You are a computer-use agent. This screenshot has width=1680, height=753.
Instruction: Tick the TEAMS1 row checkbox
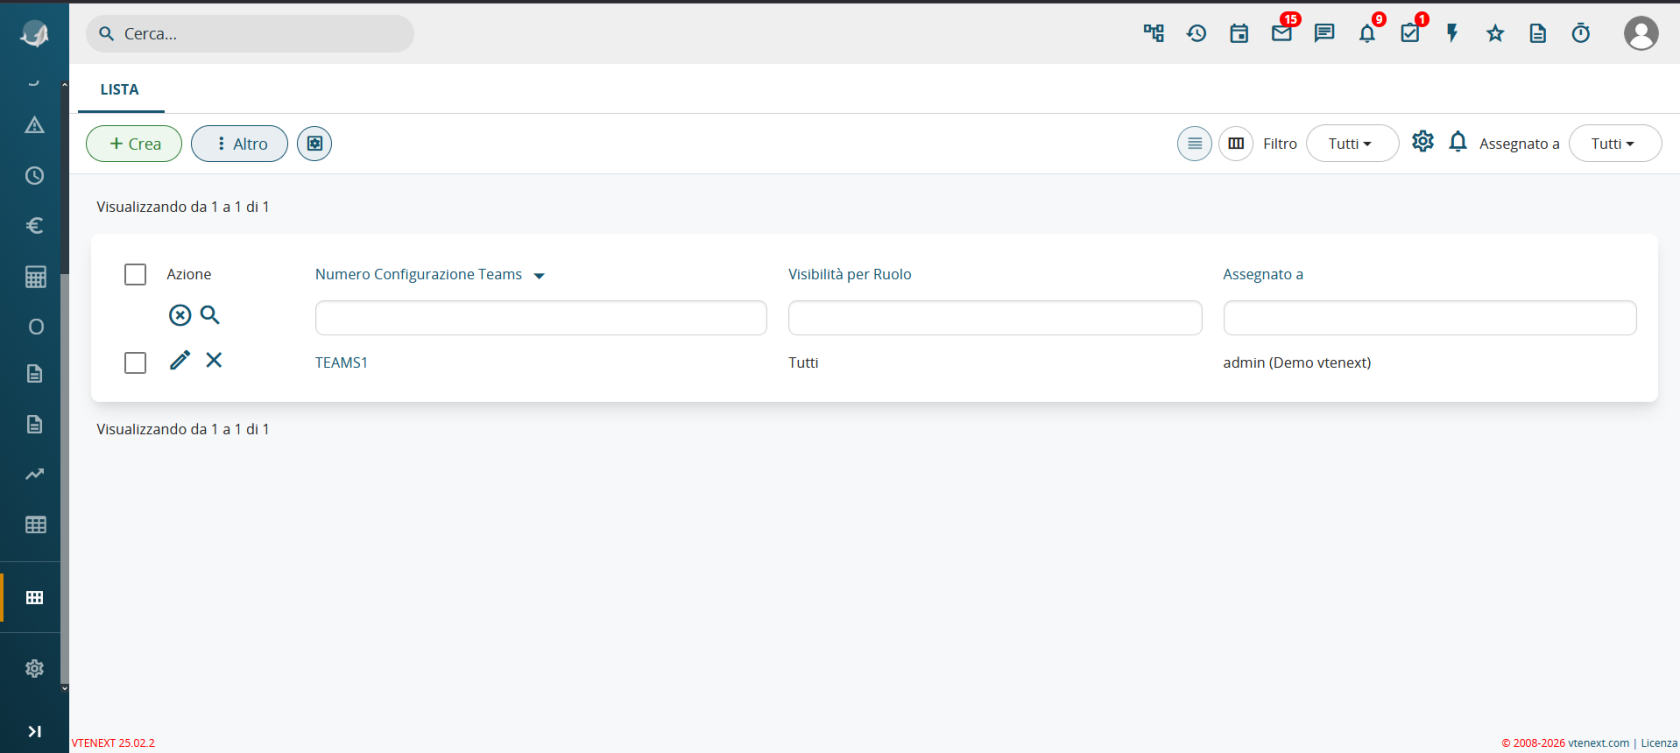(x=135, y=362)
